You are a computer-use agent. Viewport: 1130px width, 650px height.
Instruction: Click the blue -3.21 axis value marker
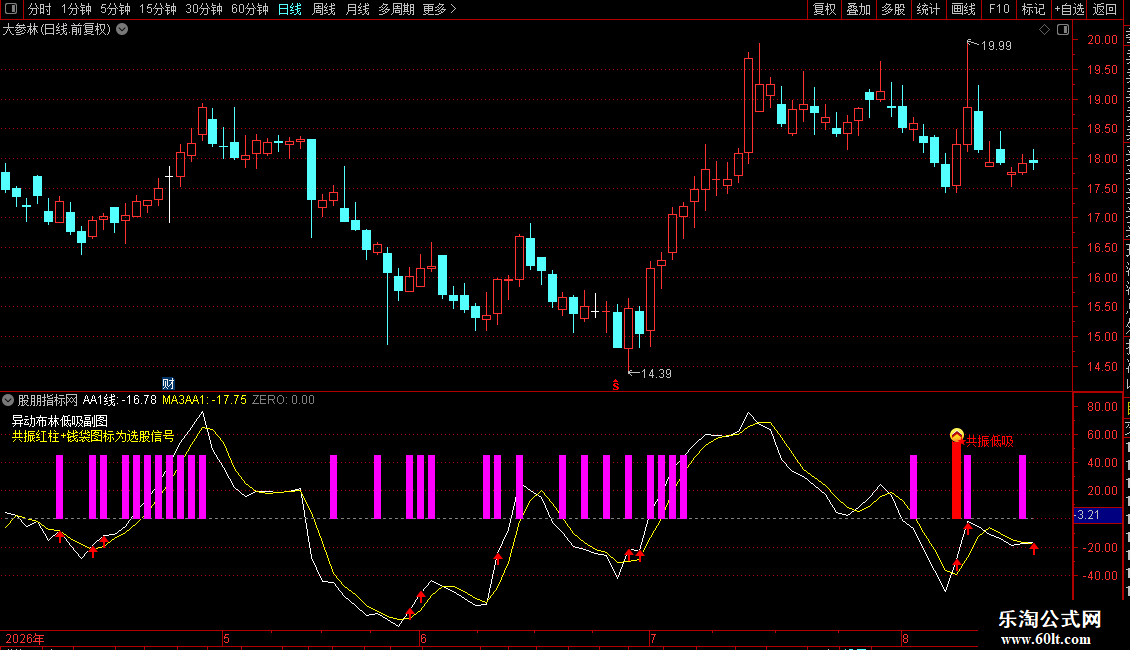pyautogui.click(x=1097, y=515)
